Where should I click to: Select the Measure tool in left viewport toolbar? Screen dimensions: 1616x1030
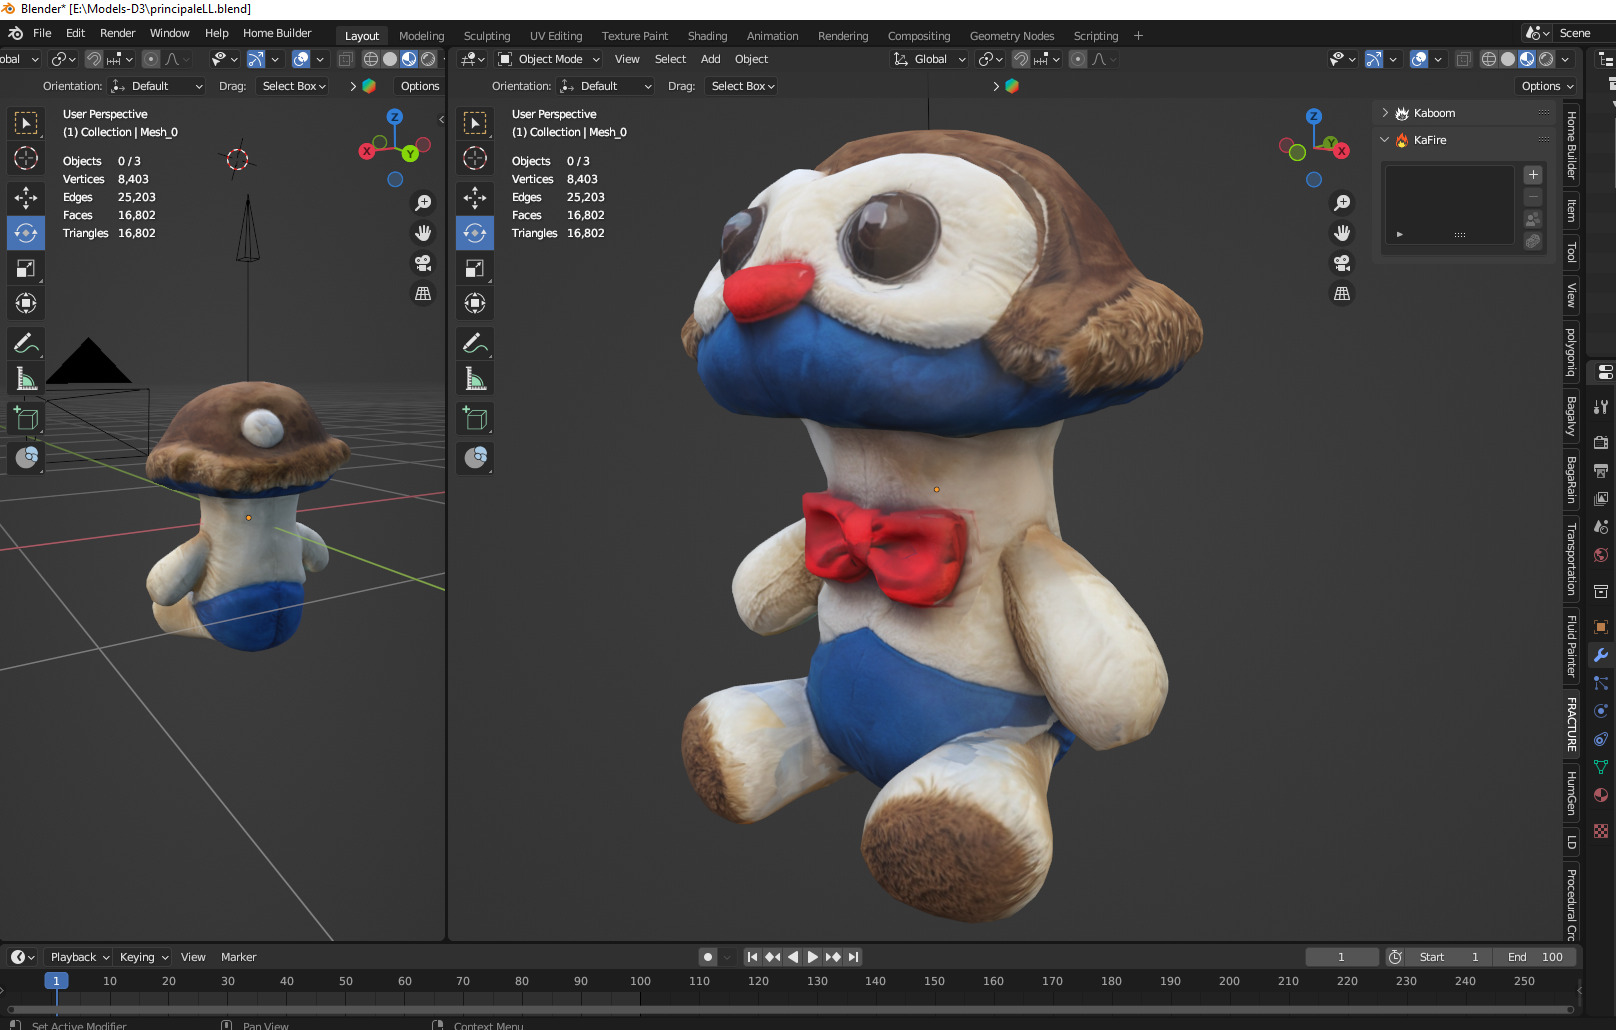26,379
